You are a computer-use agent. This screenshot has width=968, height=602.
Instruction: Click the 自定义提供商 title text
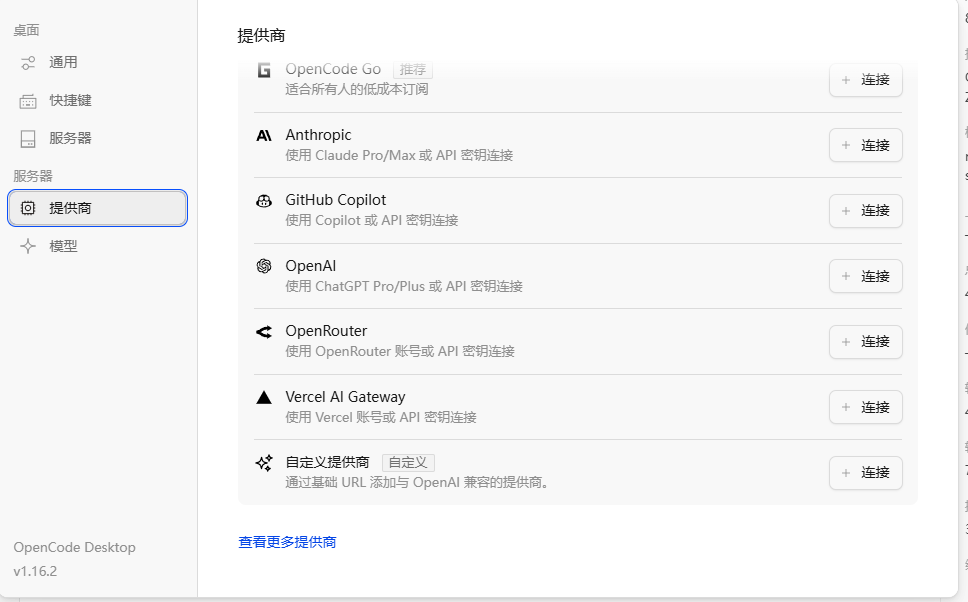(327, 462)
